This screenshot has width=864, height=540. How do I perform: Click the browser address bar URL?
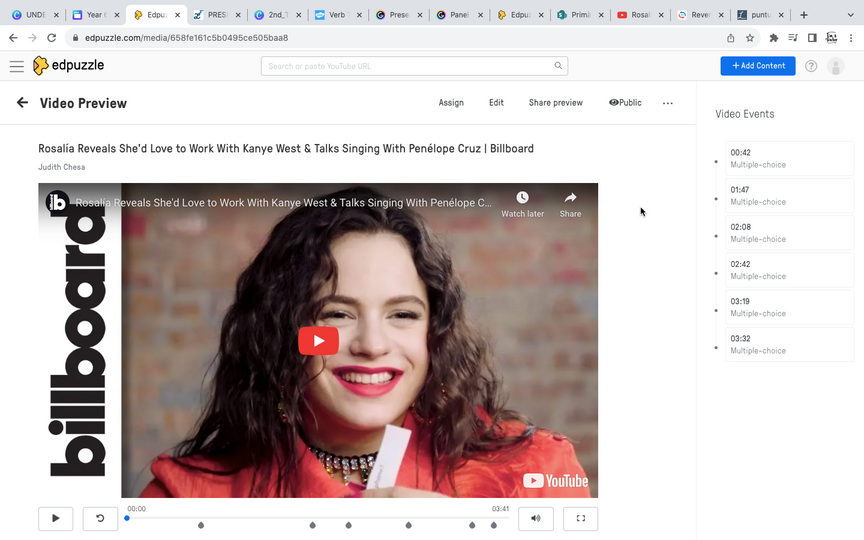point(186,37)
